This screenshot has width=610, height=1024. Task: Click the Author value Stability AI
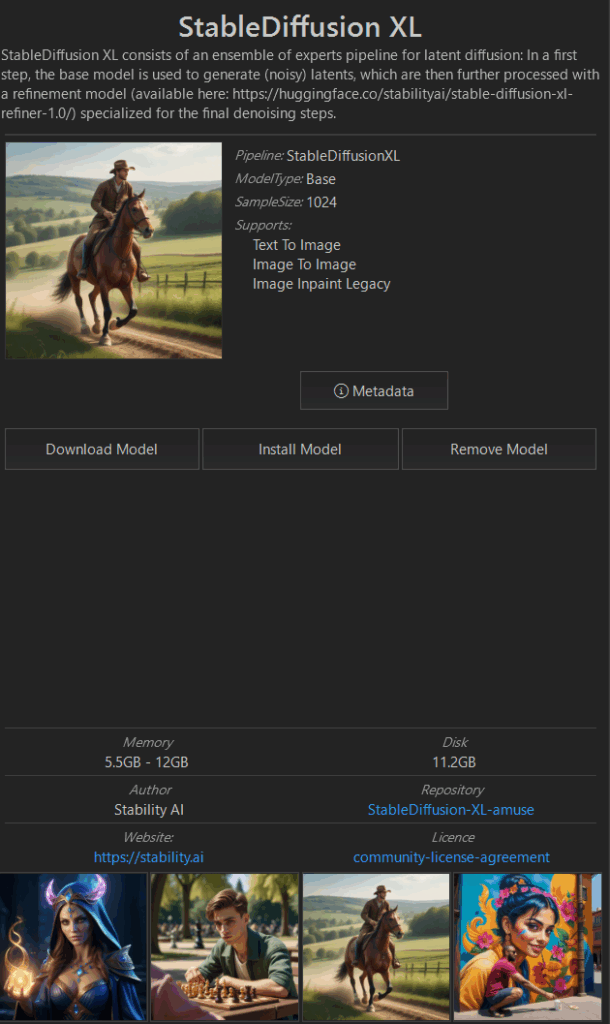(149, 810)
